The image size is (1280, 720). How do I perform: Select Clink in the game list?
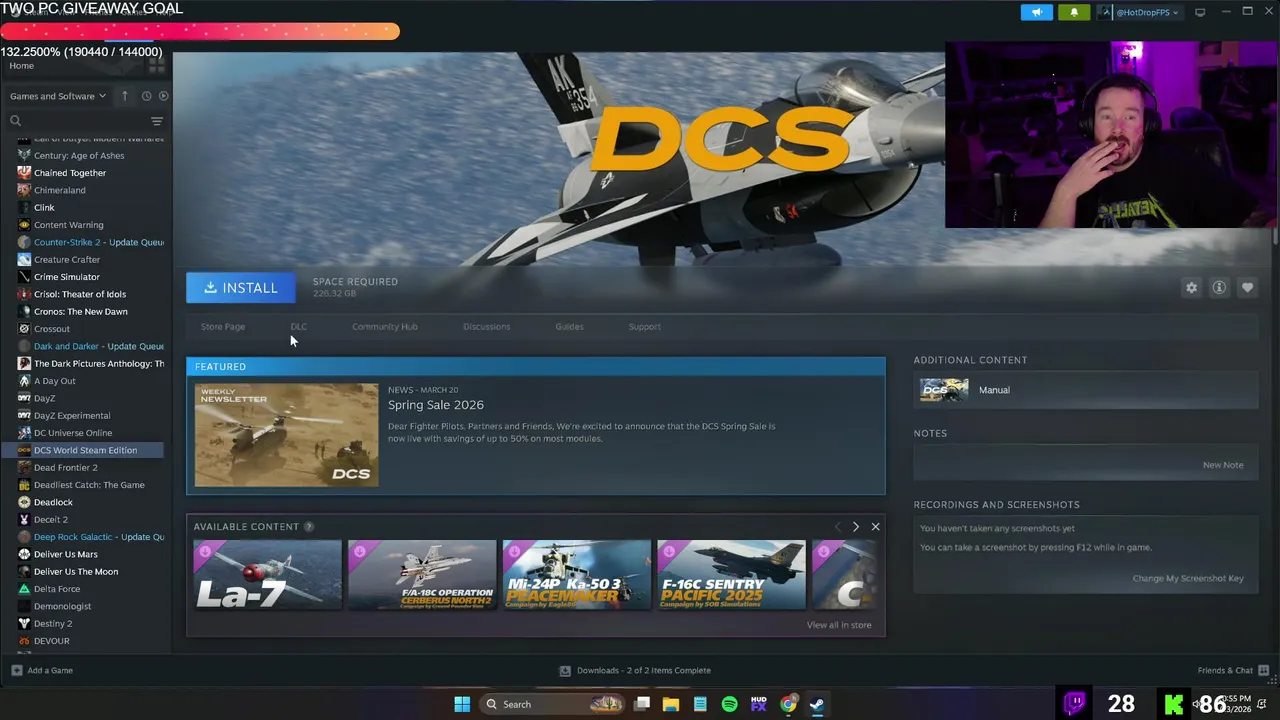tap(44, 207)
